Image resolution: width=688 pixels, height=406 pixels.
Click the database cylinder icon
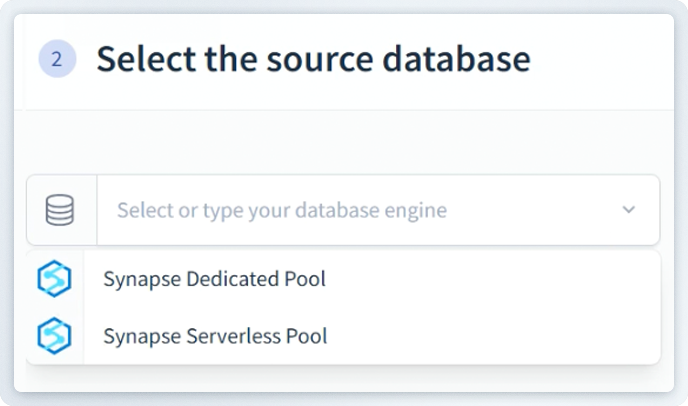pyautogui.click(x=61, y=210)
